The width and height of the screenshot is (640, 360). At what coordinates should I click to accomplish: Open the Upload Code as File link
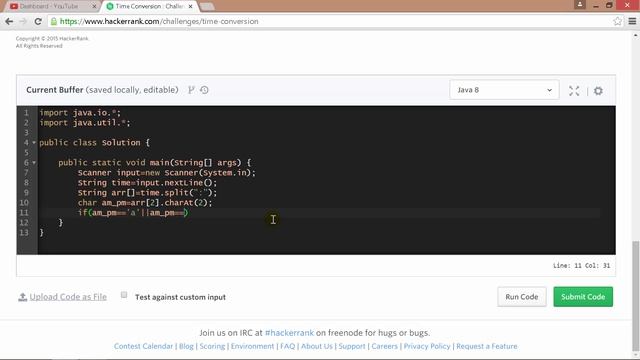(68, 297)
